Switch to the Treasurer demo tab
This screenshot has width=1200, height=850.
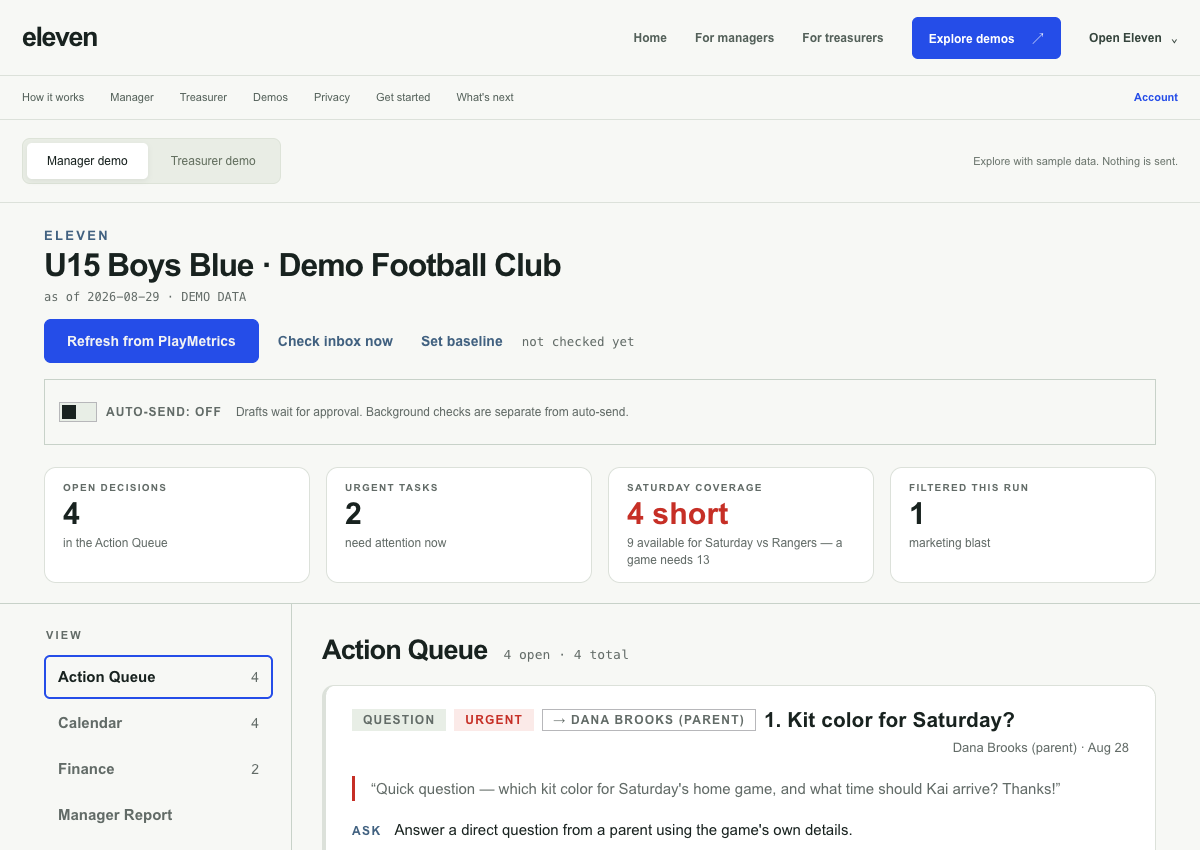(x=213, y=161)
